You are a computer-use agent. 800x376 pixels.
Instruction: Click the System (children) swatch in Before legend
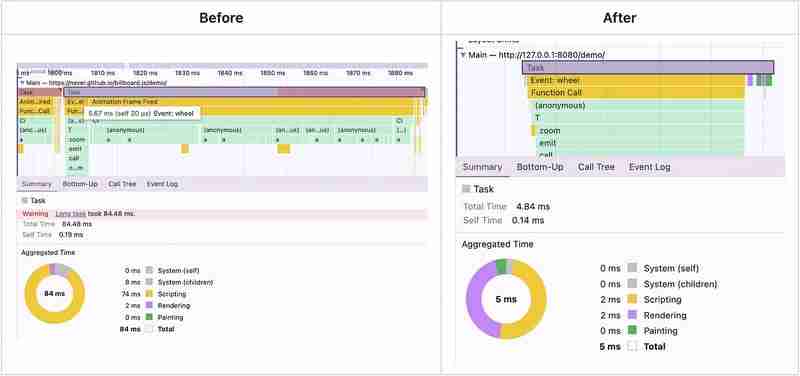pos(149,282)
